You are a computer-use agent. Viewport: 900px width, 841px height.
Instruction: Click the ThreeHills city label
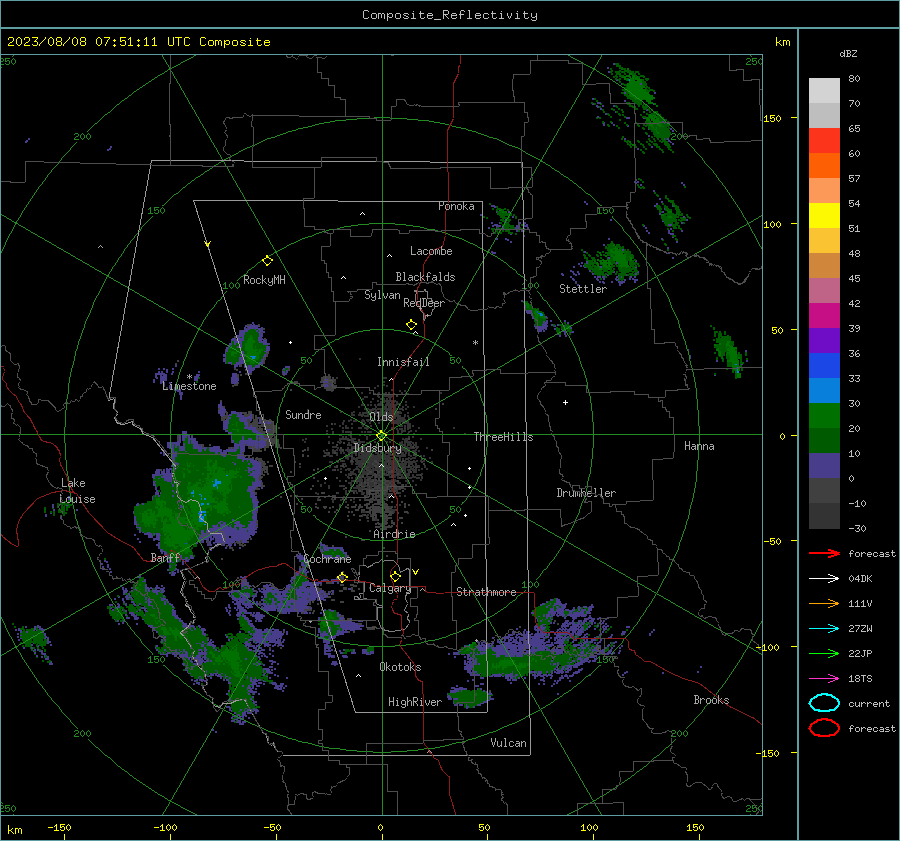(503, 437)
